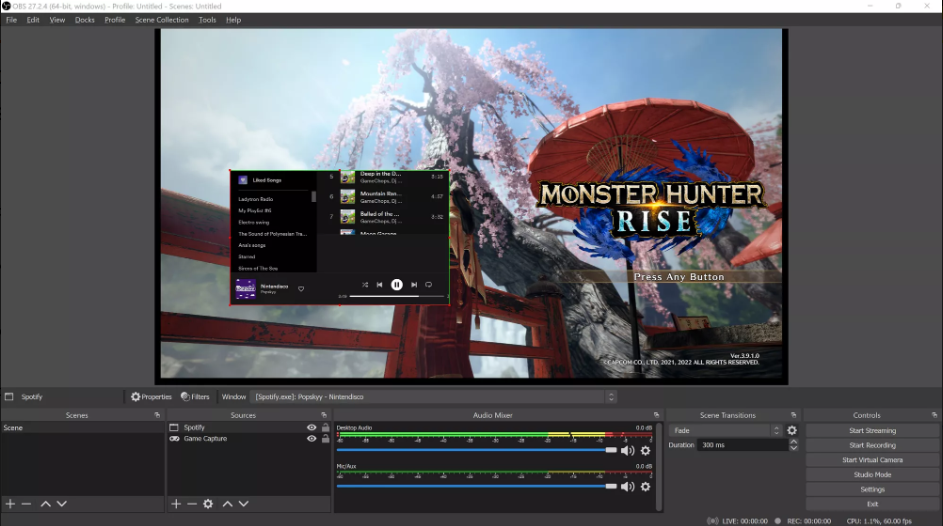Open the Fade transition dropdown
943x526 pixels.
[725, 430]
